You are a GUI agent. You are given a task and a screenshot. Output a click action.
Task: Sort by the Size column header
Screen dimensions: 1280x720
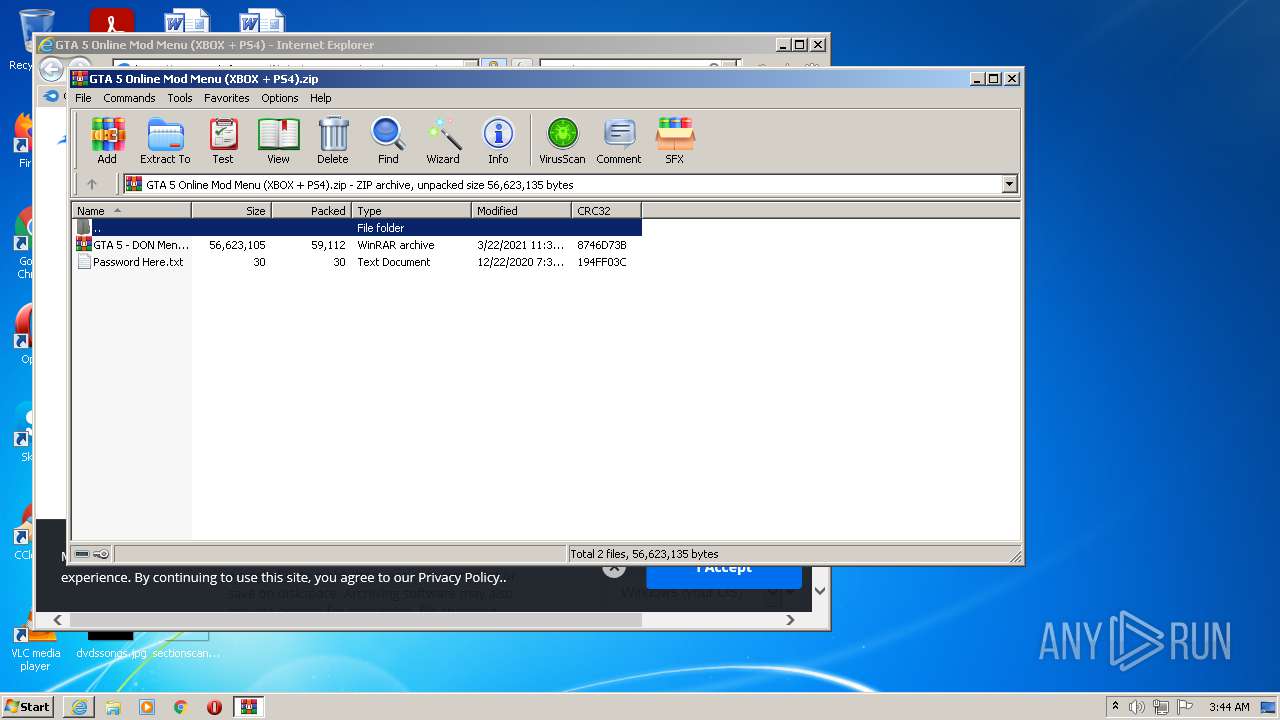point(231,210)
